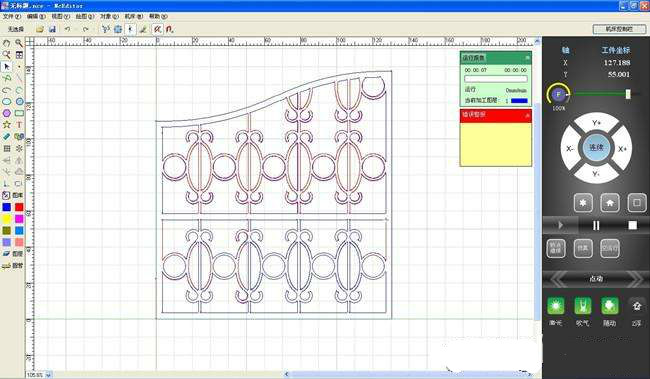Toggle the green follow (随动) switch

coord(609,306)
